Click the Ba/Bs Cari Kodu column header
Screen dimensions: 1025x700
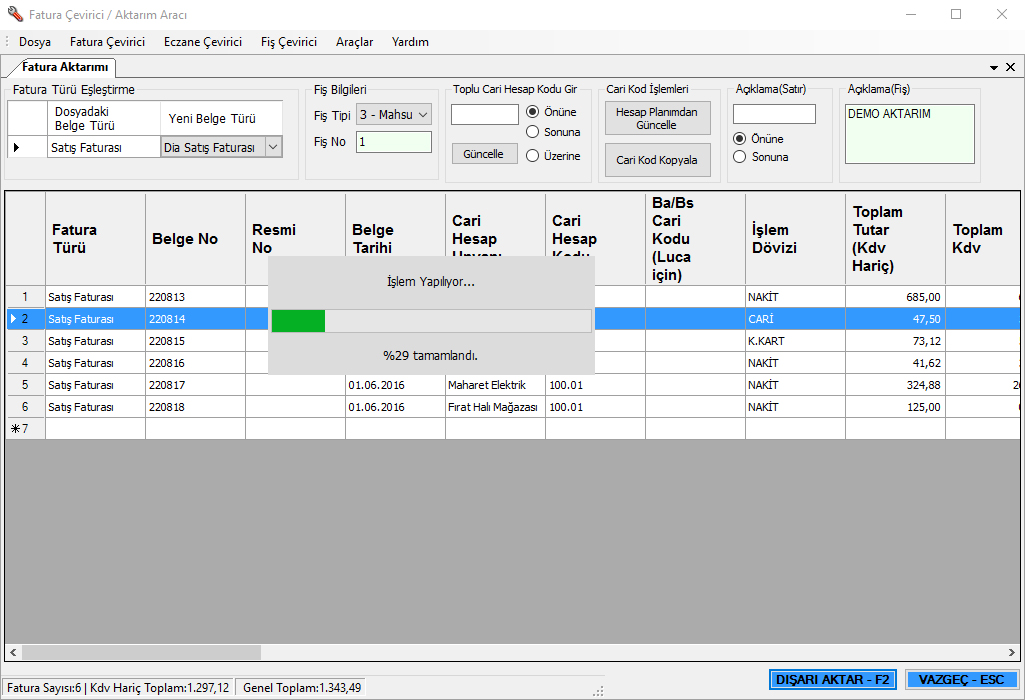pyautogui.click(x=696, y=239)
